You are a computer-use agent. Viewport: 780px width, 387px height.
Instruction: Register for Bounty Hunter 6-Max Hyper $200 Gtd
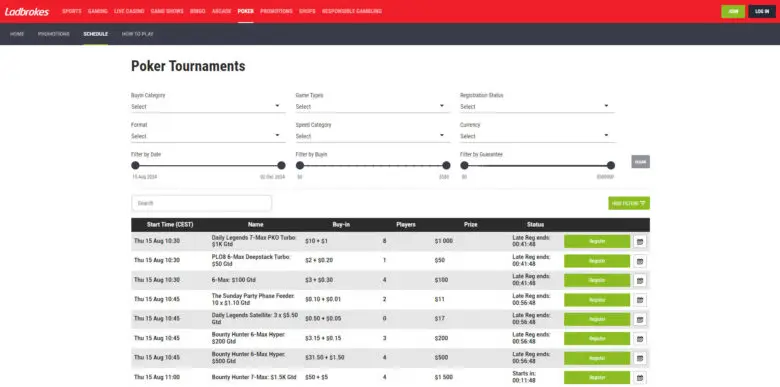point(597,339)
